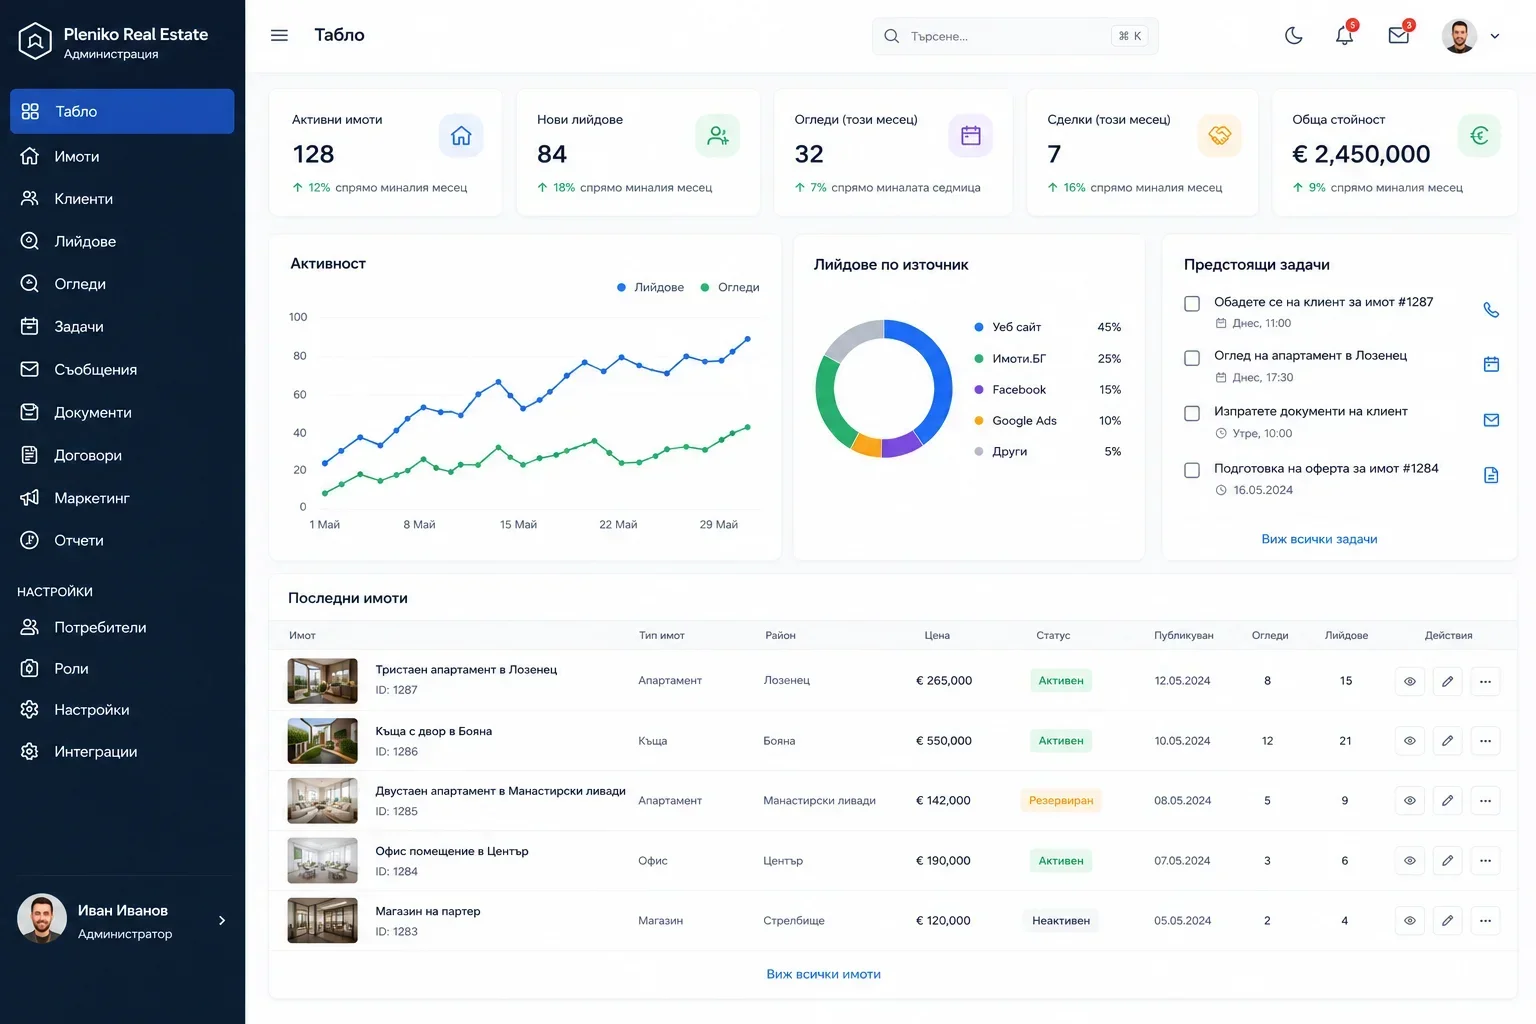Toggle Огледи series in chart legend
The image size is (1536, 1024).
730,287
